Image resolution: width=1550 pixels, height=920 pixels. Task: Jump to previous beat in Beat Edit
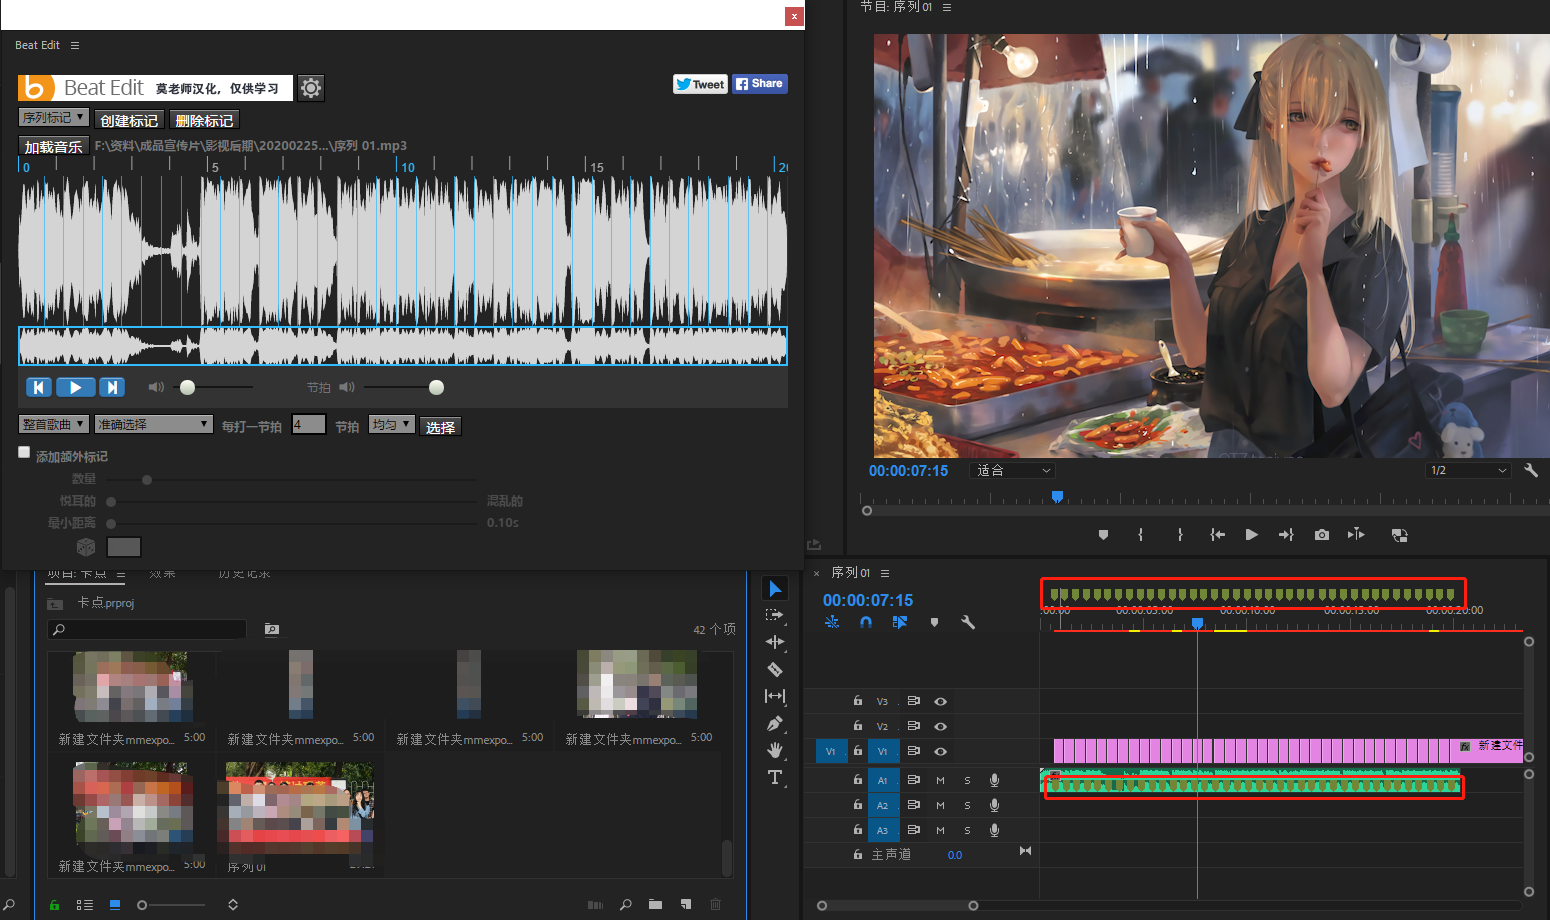38,387
